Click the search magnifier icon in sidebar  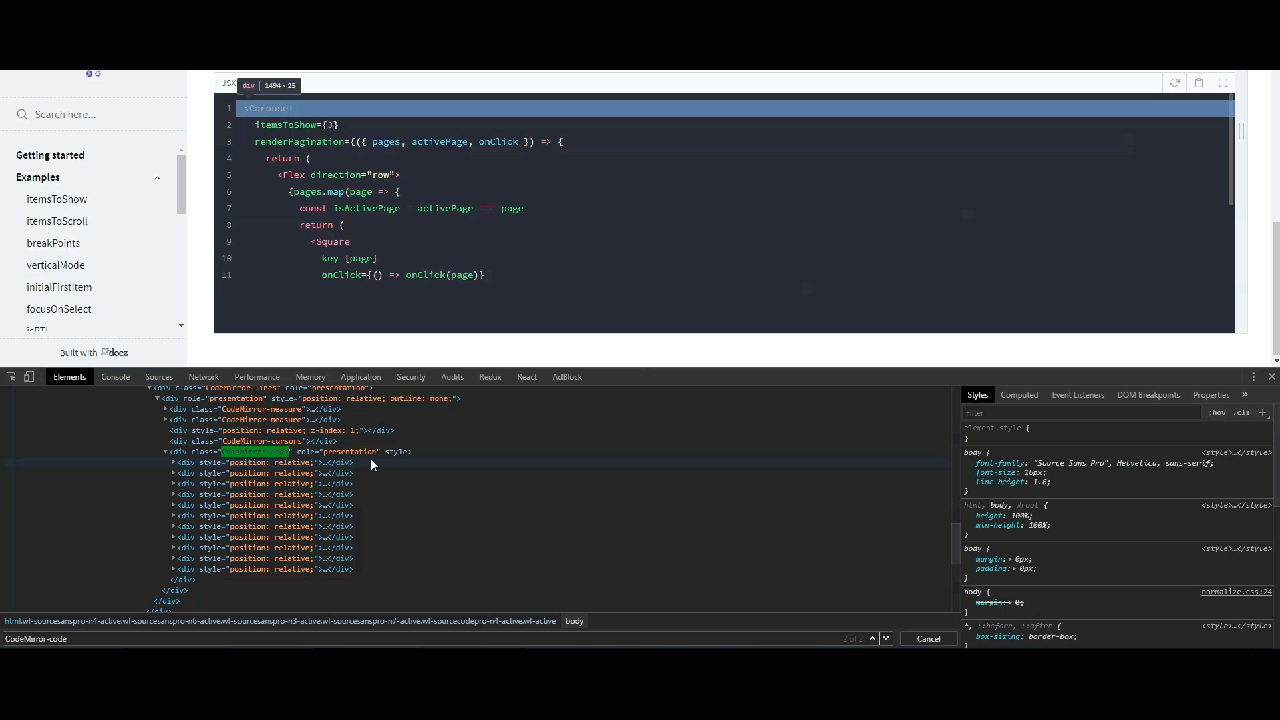(x=22, y=114)
